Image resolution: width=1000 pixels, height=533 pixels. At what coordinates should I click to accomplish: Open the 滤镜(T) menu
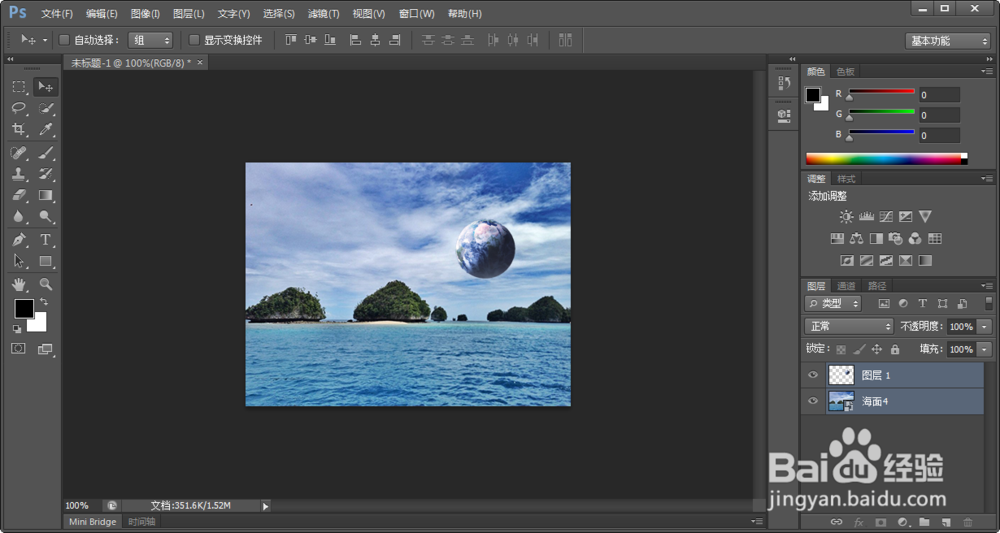click(x=323, y=14)
